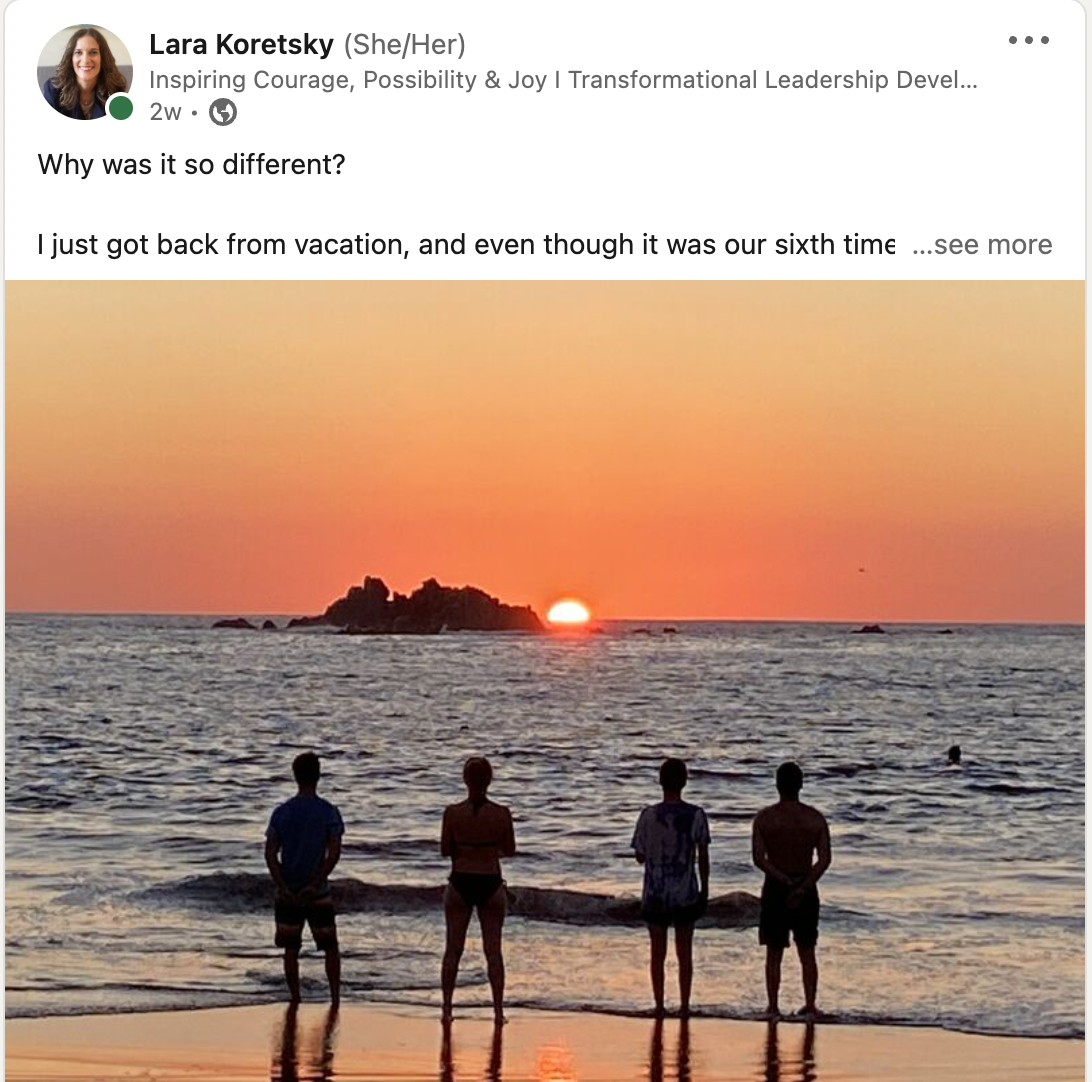This screenshot has width=1092, height=1082.
Task: Click the globe public visibility icon
Action: tap(223, 112)
